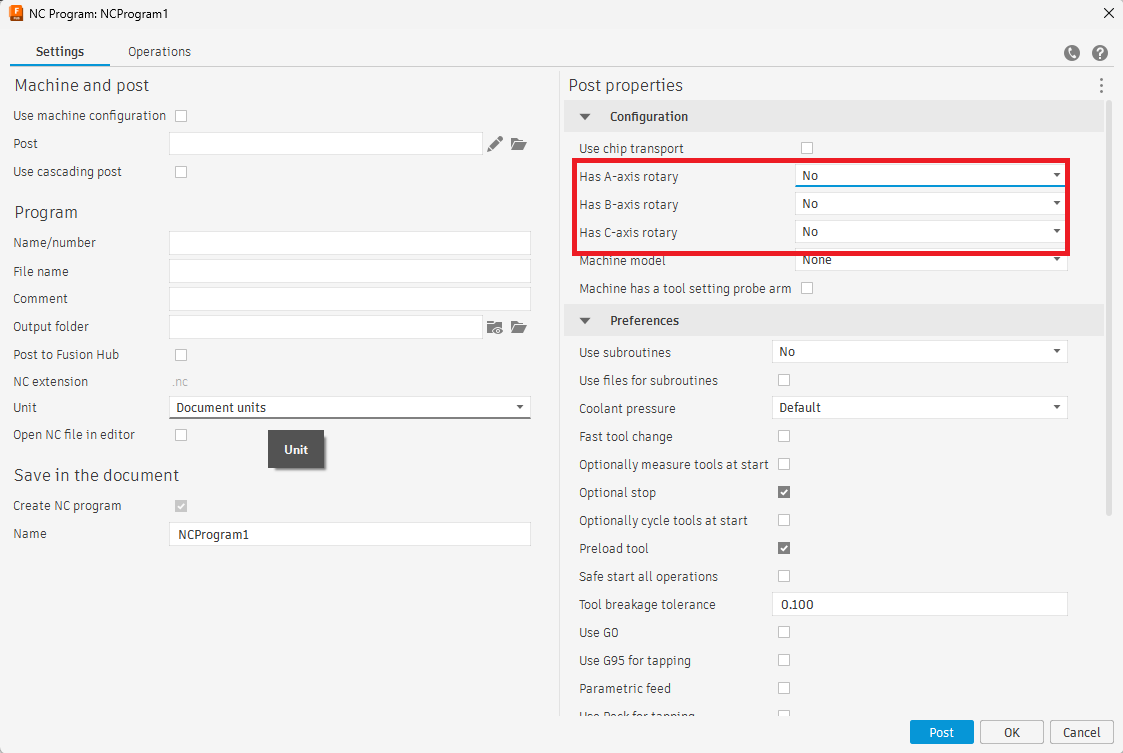Check Open NC file in editor
This screenshot has width=1123, height=753.
coord(181,435)
